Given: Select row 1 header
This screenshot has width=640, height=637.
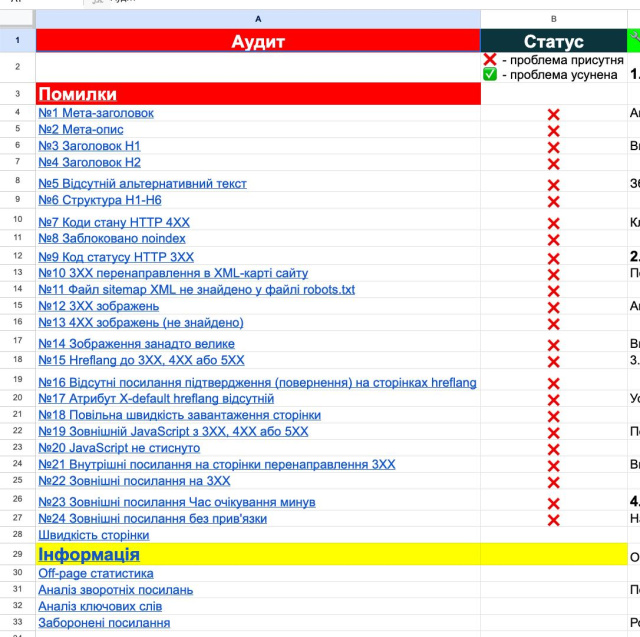Looking at the screenshot, I should (x=18, y=40).
